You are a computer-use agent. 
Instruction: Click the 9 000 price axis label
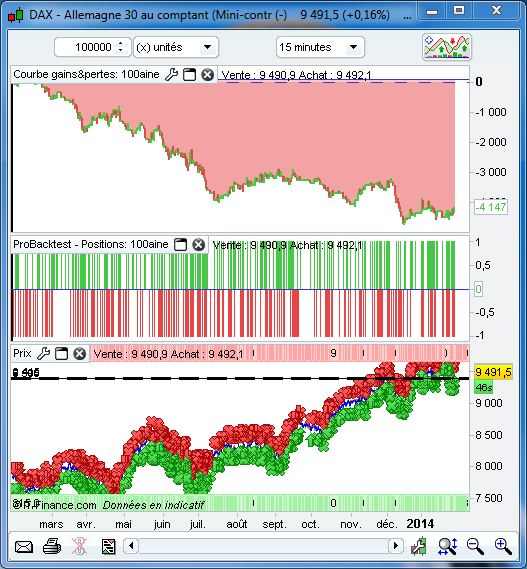coord(488,403)
